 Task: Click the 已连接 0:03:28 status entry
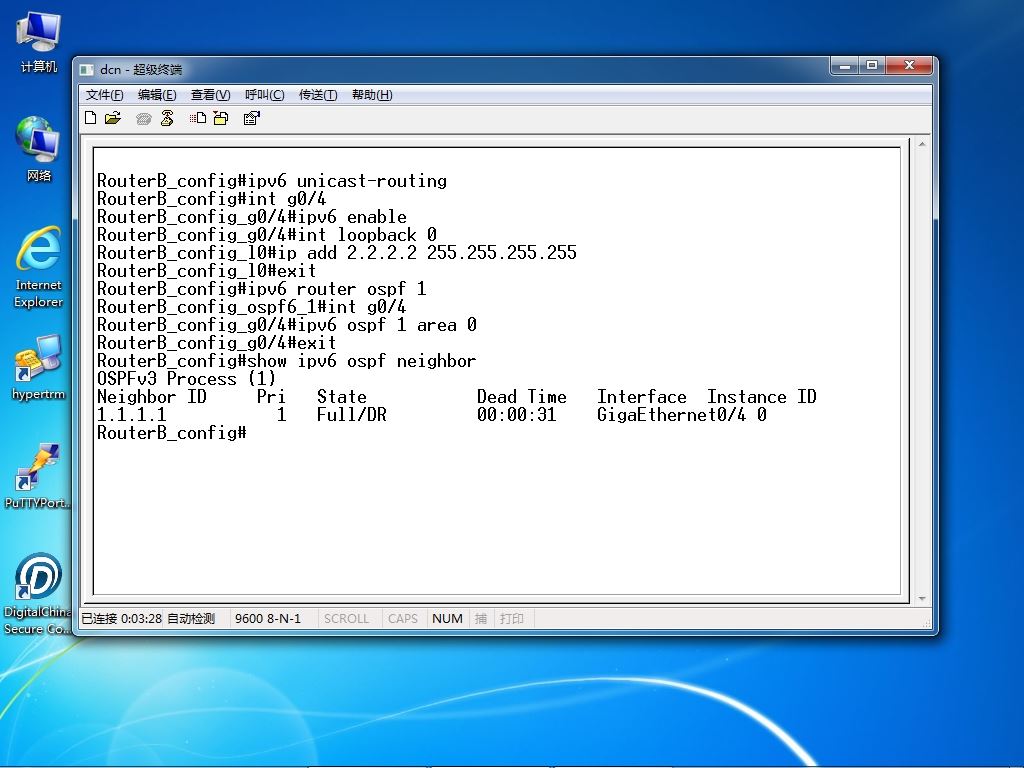[x=121, y=618]
